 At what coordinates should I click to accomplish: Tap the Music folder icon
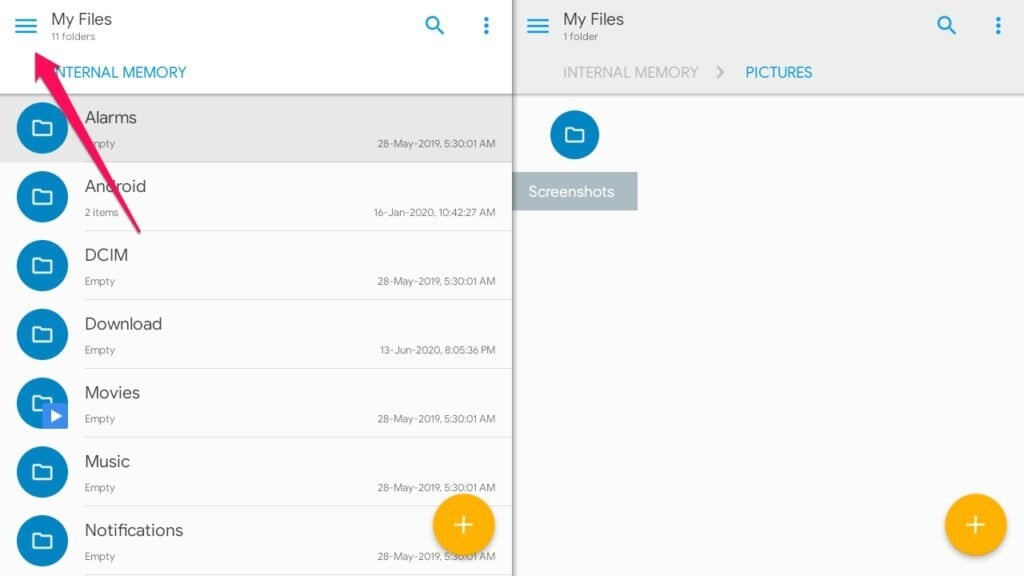pyautogui.click(x=42, y=472)
